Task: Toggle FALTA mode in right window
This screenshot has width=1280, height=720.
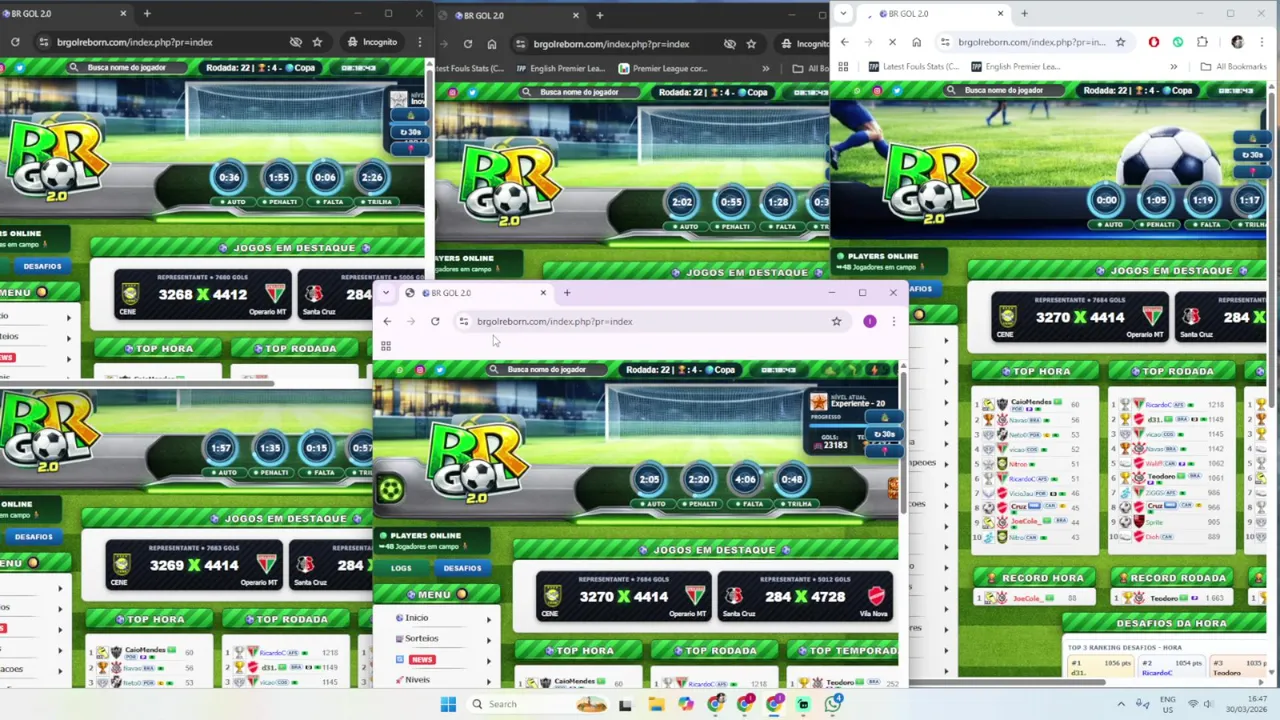Action: 1203,225
